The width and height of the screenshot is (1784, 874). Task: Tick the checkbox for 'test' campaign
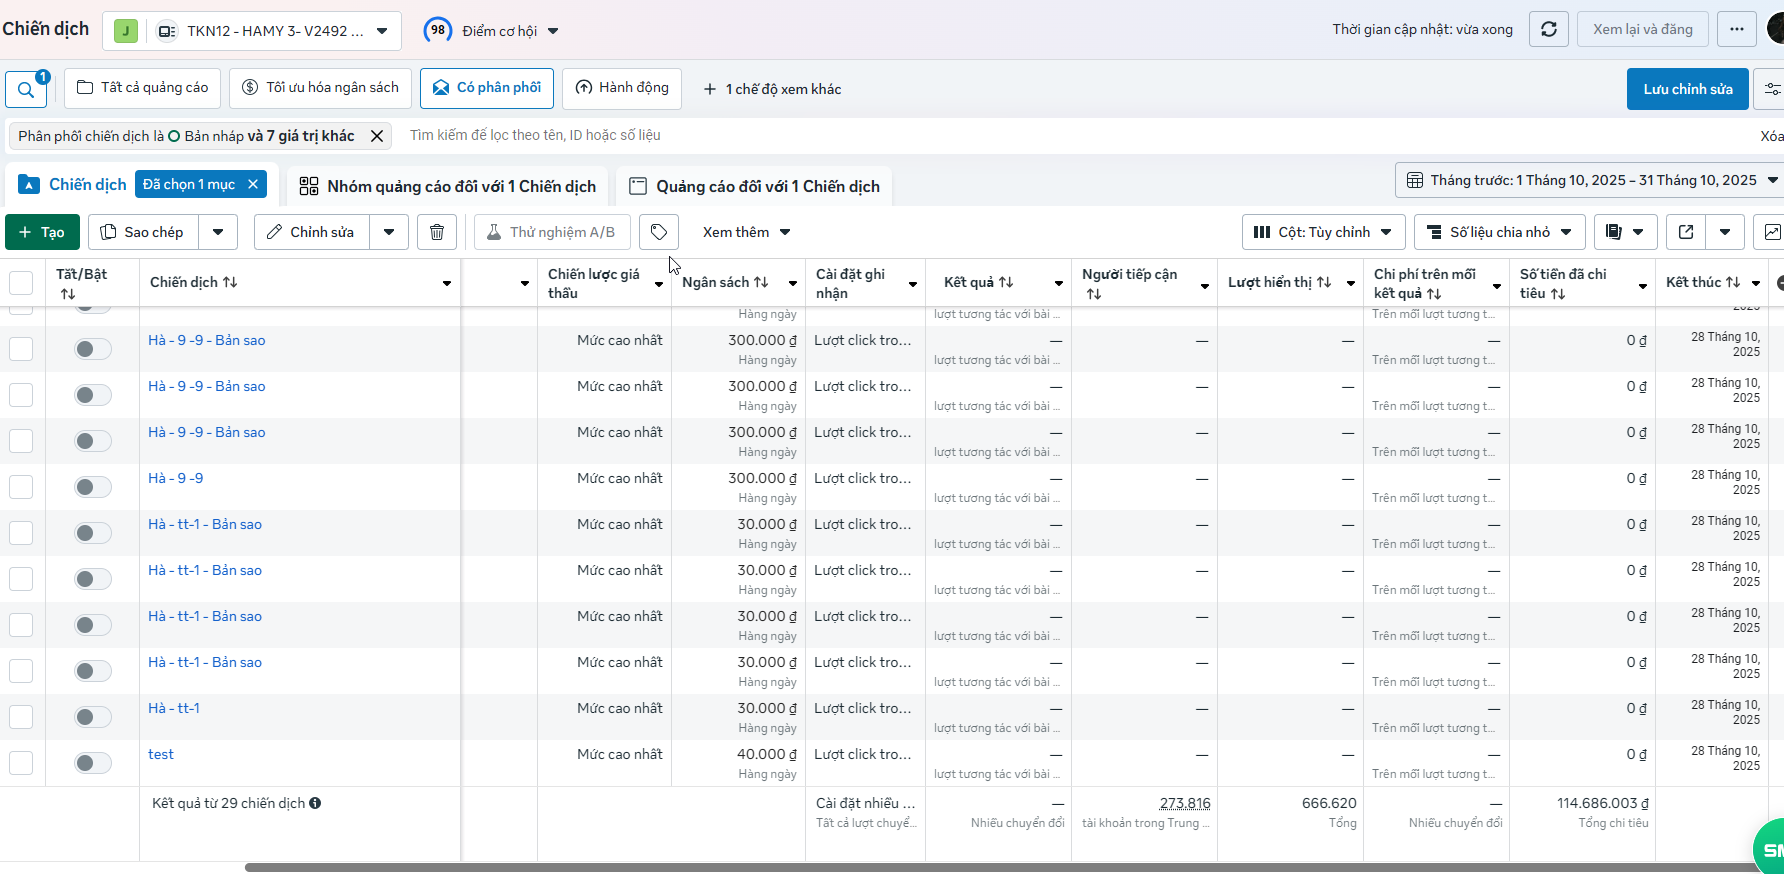click(x=21, y=763)
